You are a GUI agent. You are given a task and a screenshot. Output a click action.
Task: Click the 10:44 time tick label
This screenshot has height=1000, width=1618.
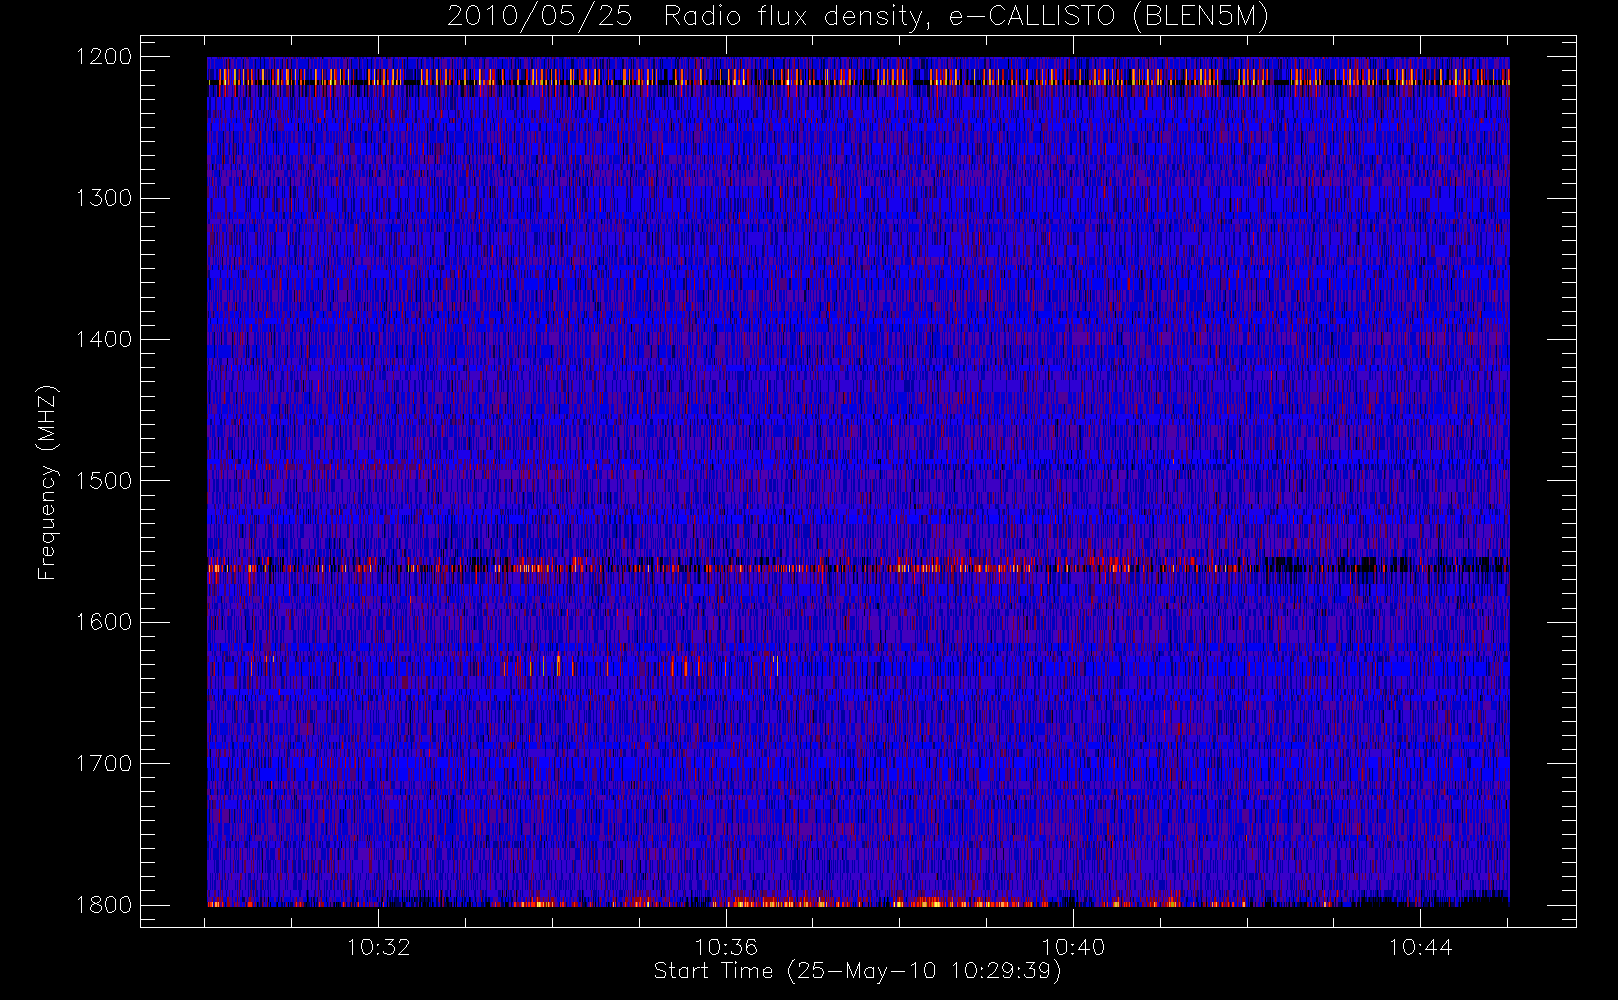click(1420, 947)
